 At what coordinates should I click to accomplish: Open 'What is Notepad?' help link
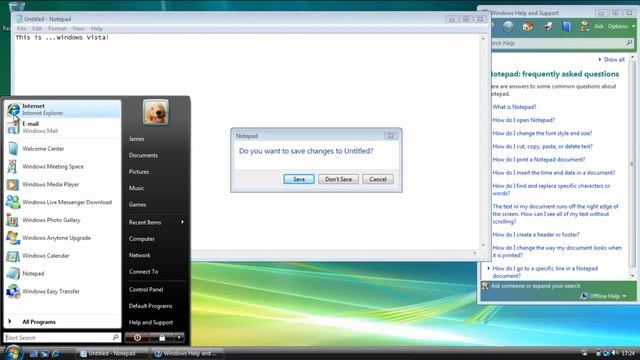click(514, 107)
